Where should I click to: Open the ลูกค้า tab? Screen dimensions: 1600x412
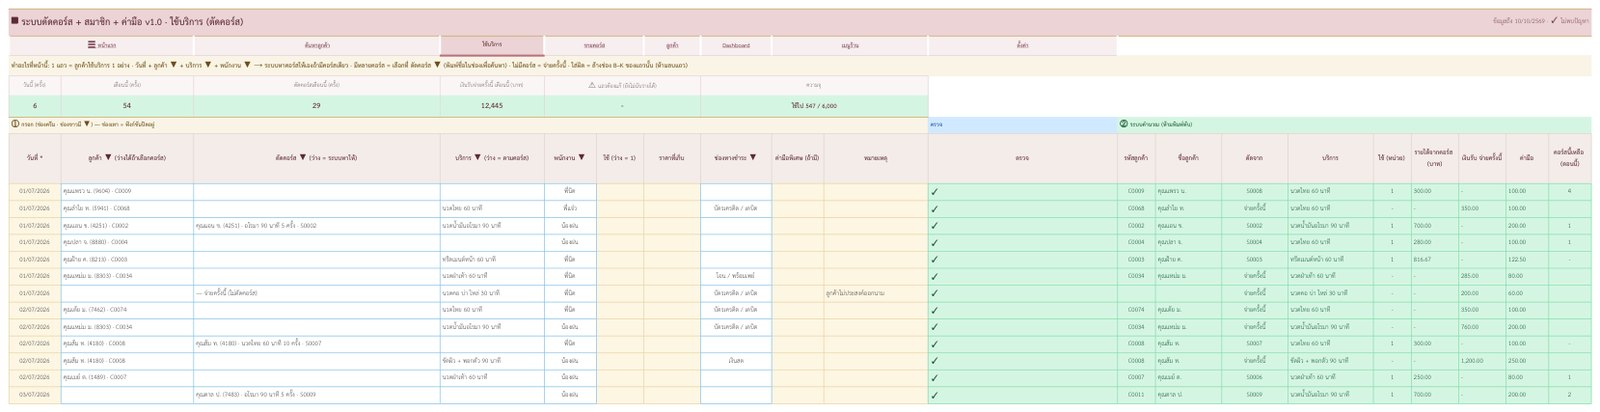[x=672, y=45]
